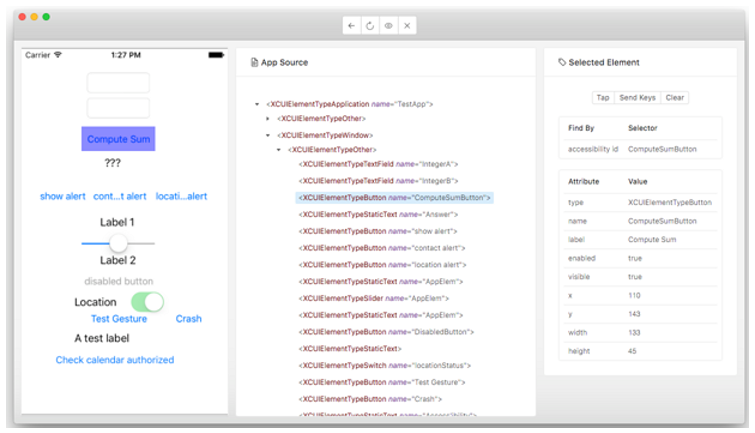This screenshot has height=433, width=755.
Task: Click the Test Gesture link
Action: click(119, 319)
